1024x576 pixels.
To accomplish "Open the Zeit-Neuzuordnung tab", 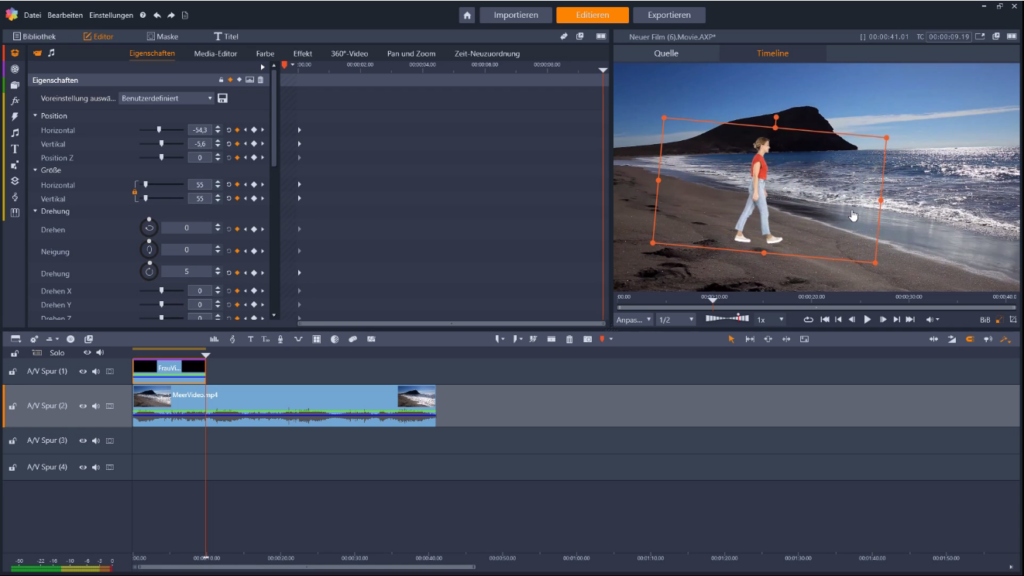I will tap(487, 54).
